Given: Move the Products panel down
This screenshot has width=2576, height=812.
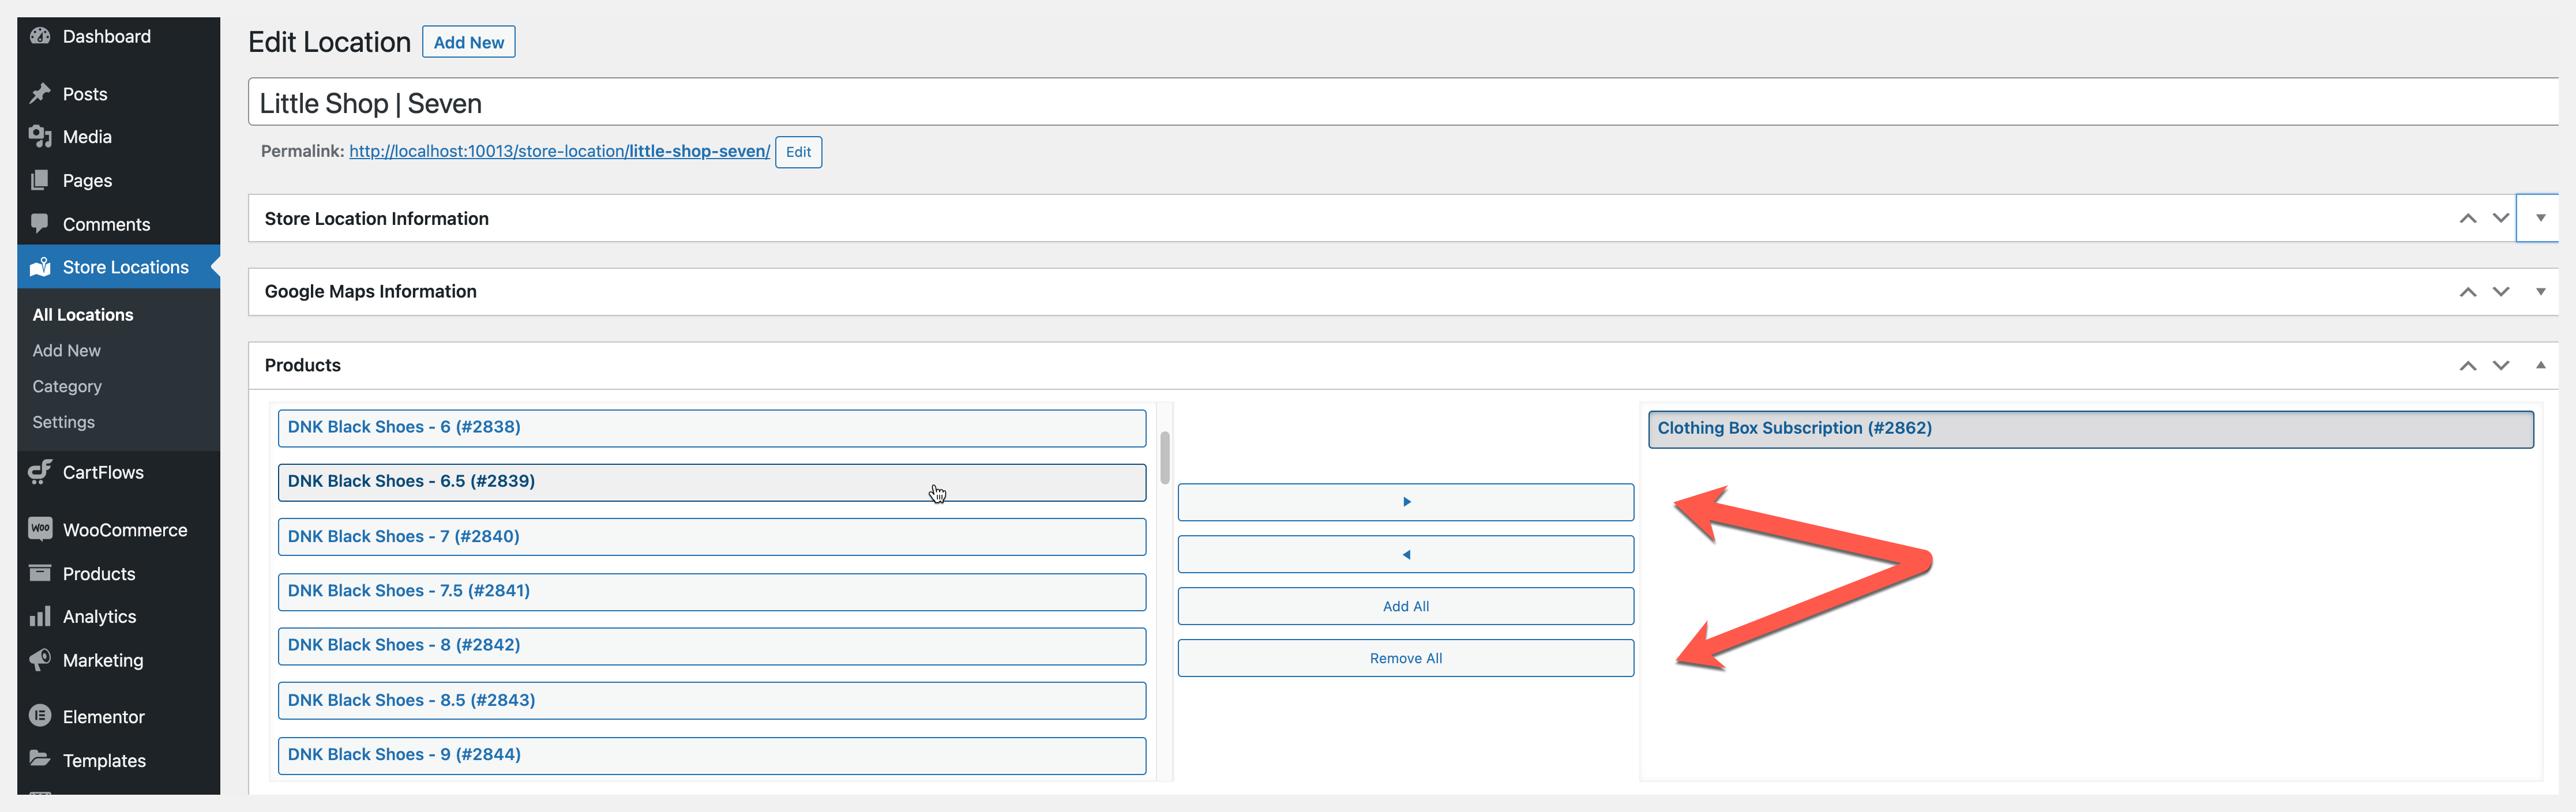Looking at the screenshot, I should [x=2500, y=365].
